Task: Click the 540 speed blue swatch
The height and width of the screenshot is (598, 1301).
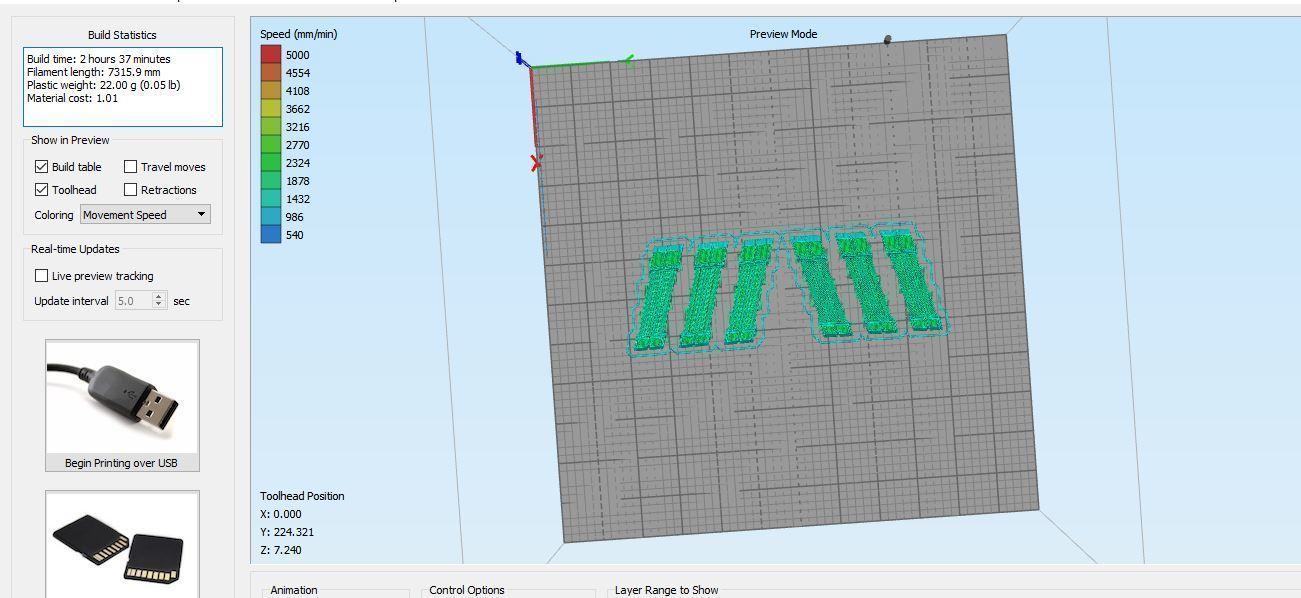Action: click(x=271, y=235)
